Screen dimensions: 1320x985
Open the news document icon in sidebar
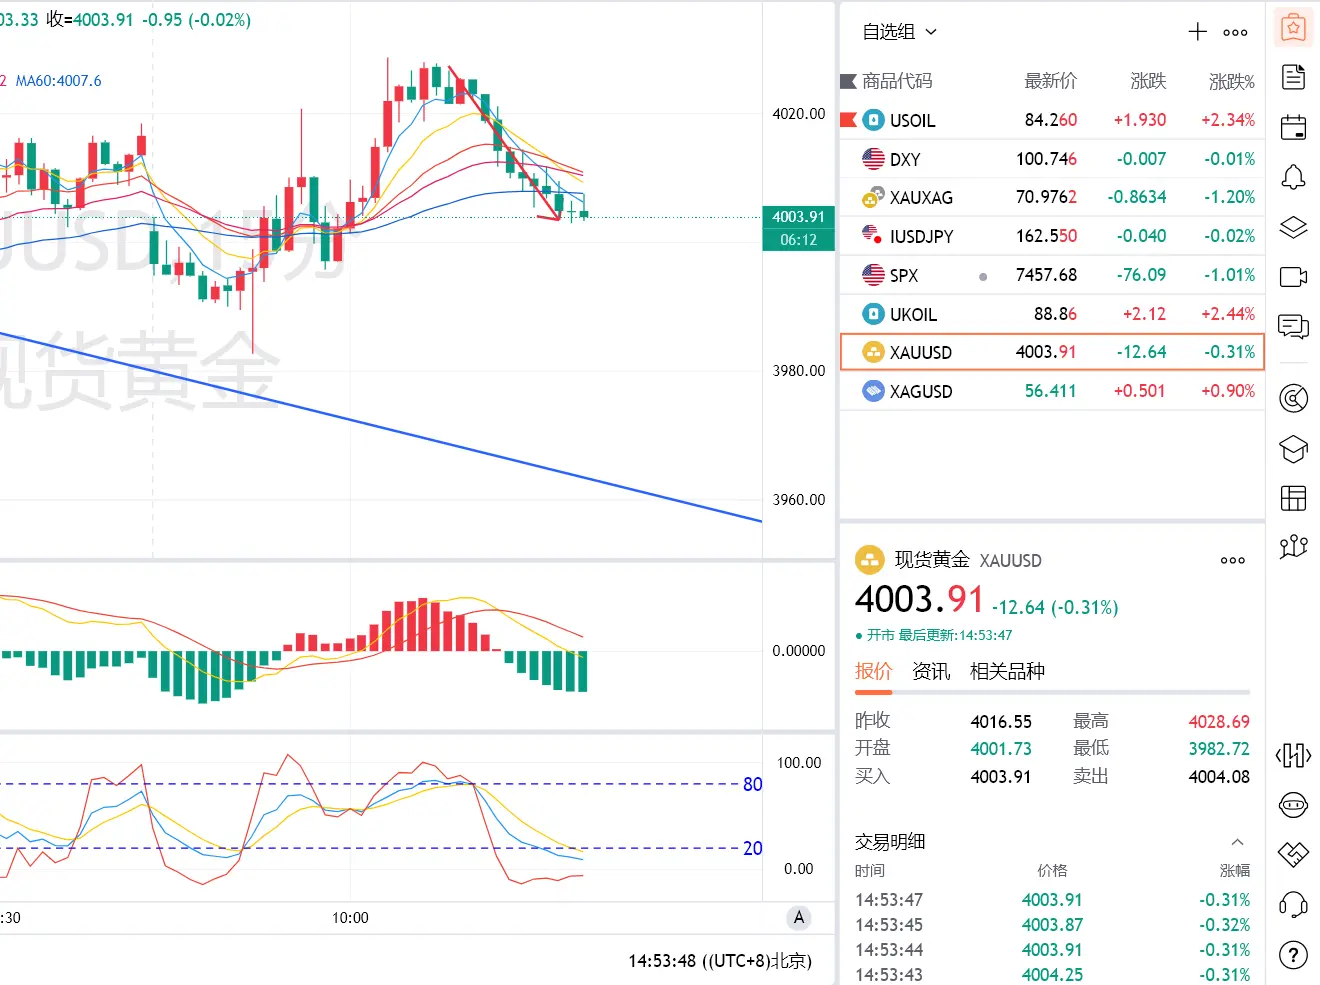[1293, 77]
